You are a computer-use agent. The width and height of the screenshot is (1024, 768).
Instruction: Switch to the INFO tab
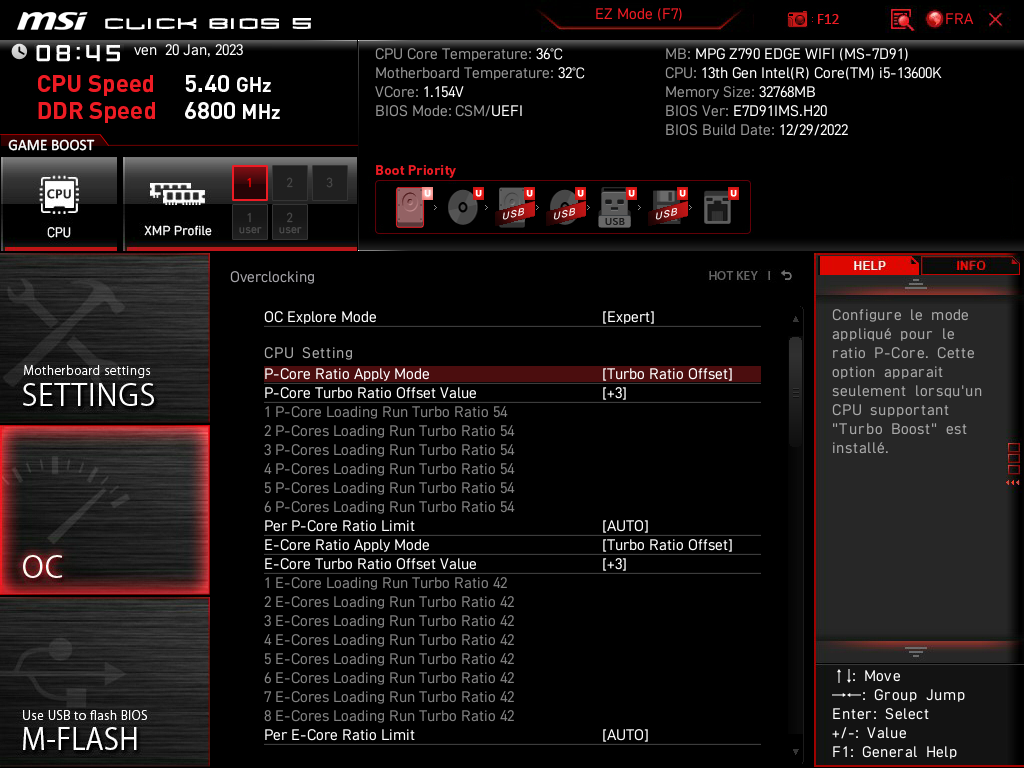(x=970, y=266)
